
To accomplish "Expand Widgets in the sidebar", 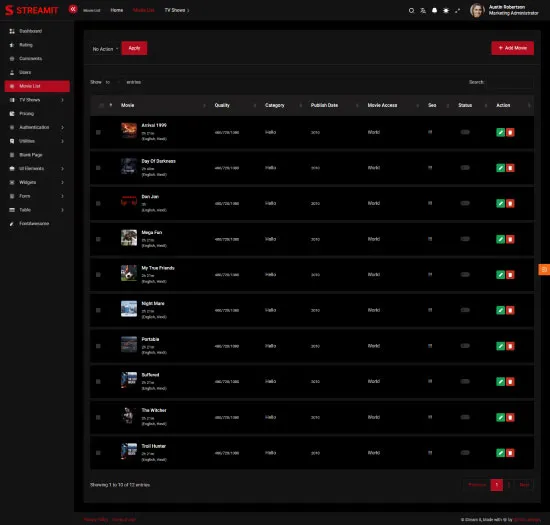I will [37, 182].
